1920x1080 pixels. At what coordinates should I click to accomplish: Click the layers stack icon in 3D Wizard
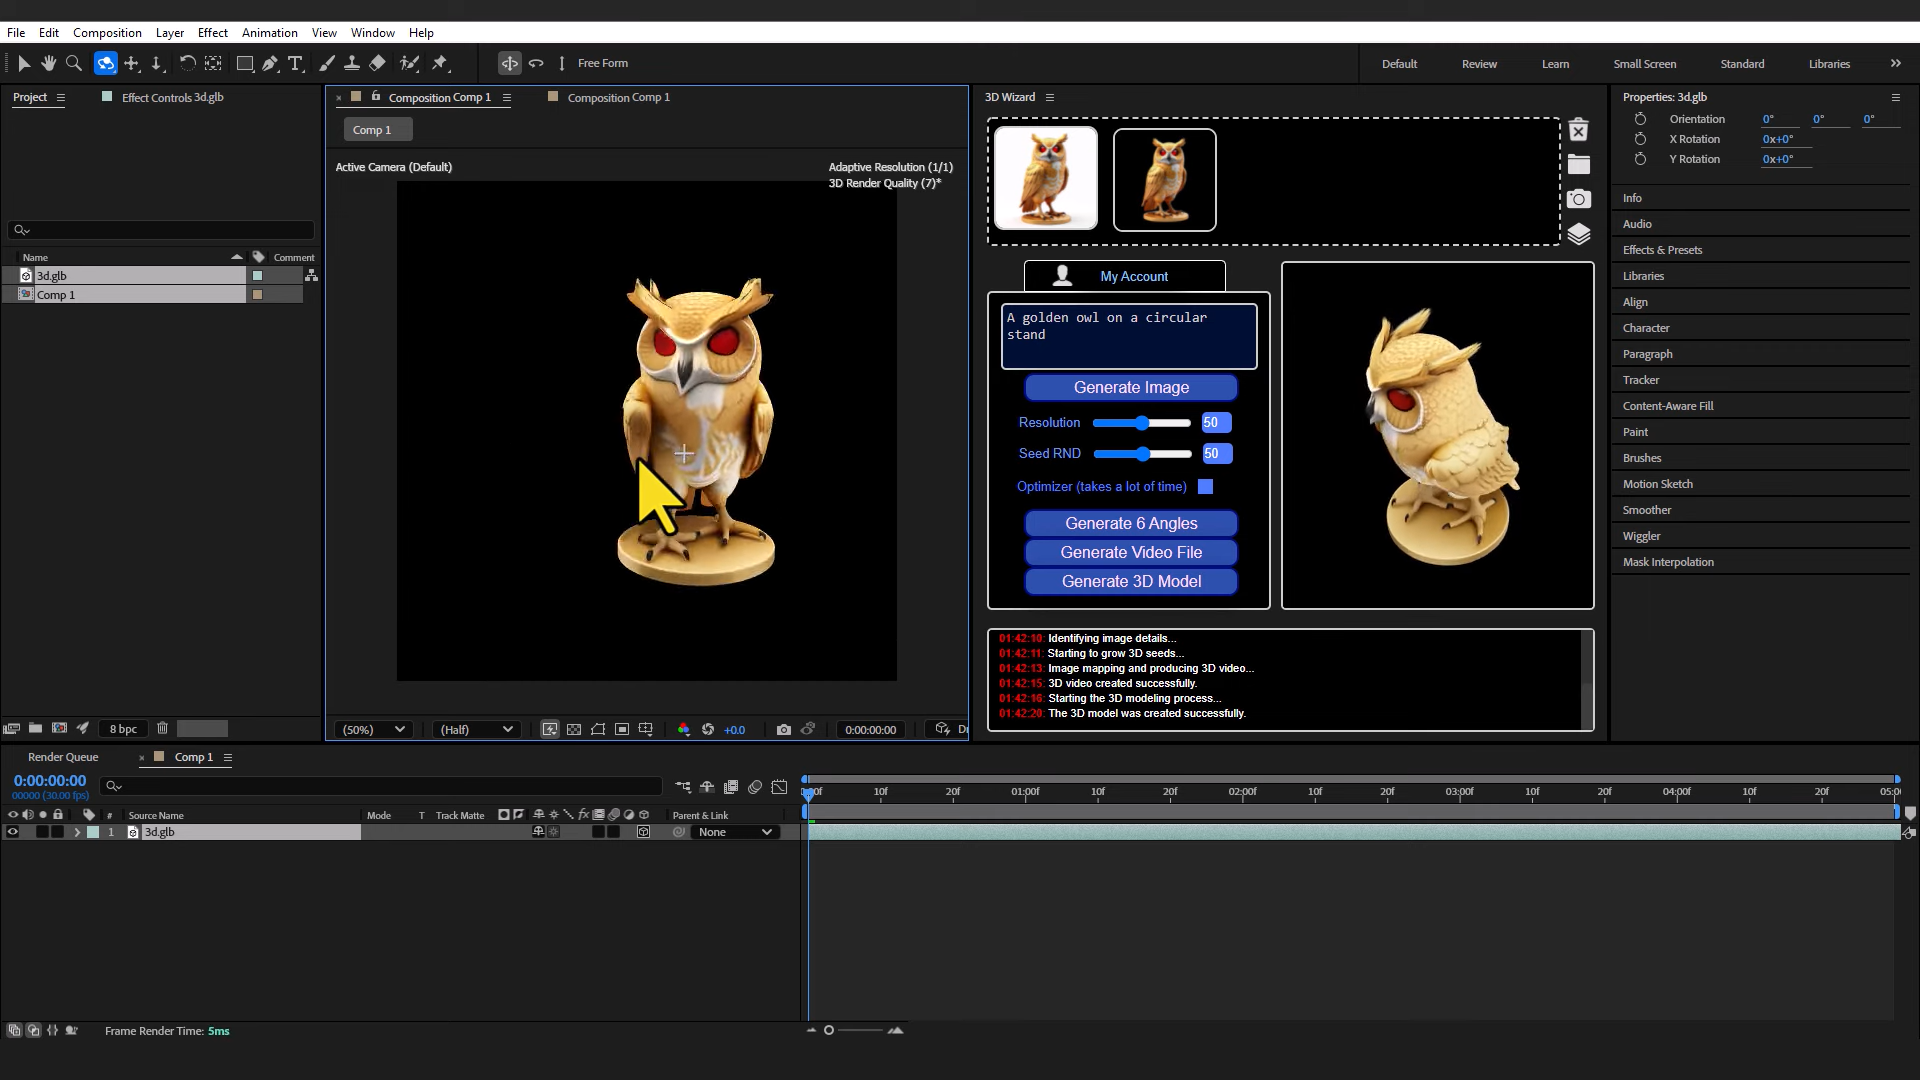1579,234
